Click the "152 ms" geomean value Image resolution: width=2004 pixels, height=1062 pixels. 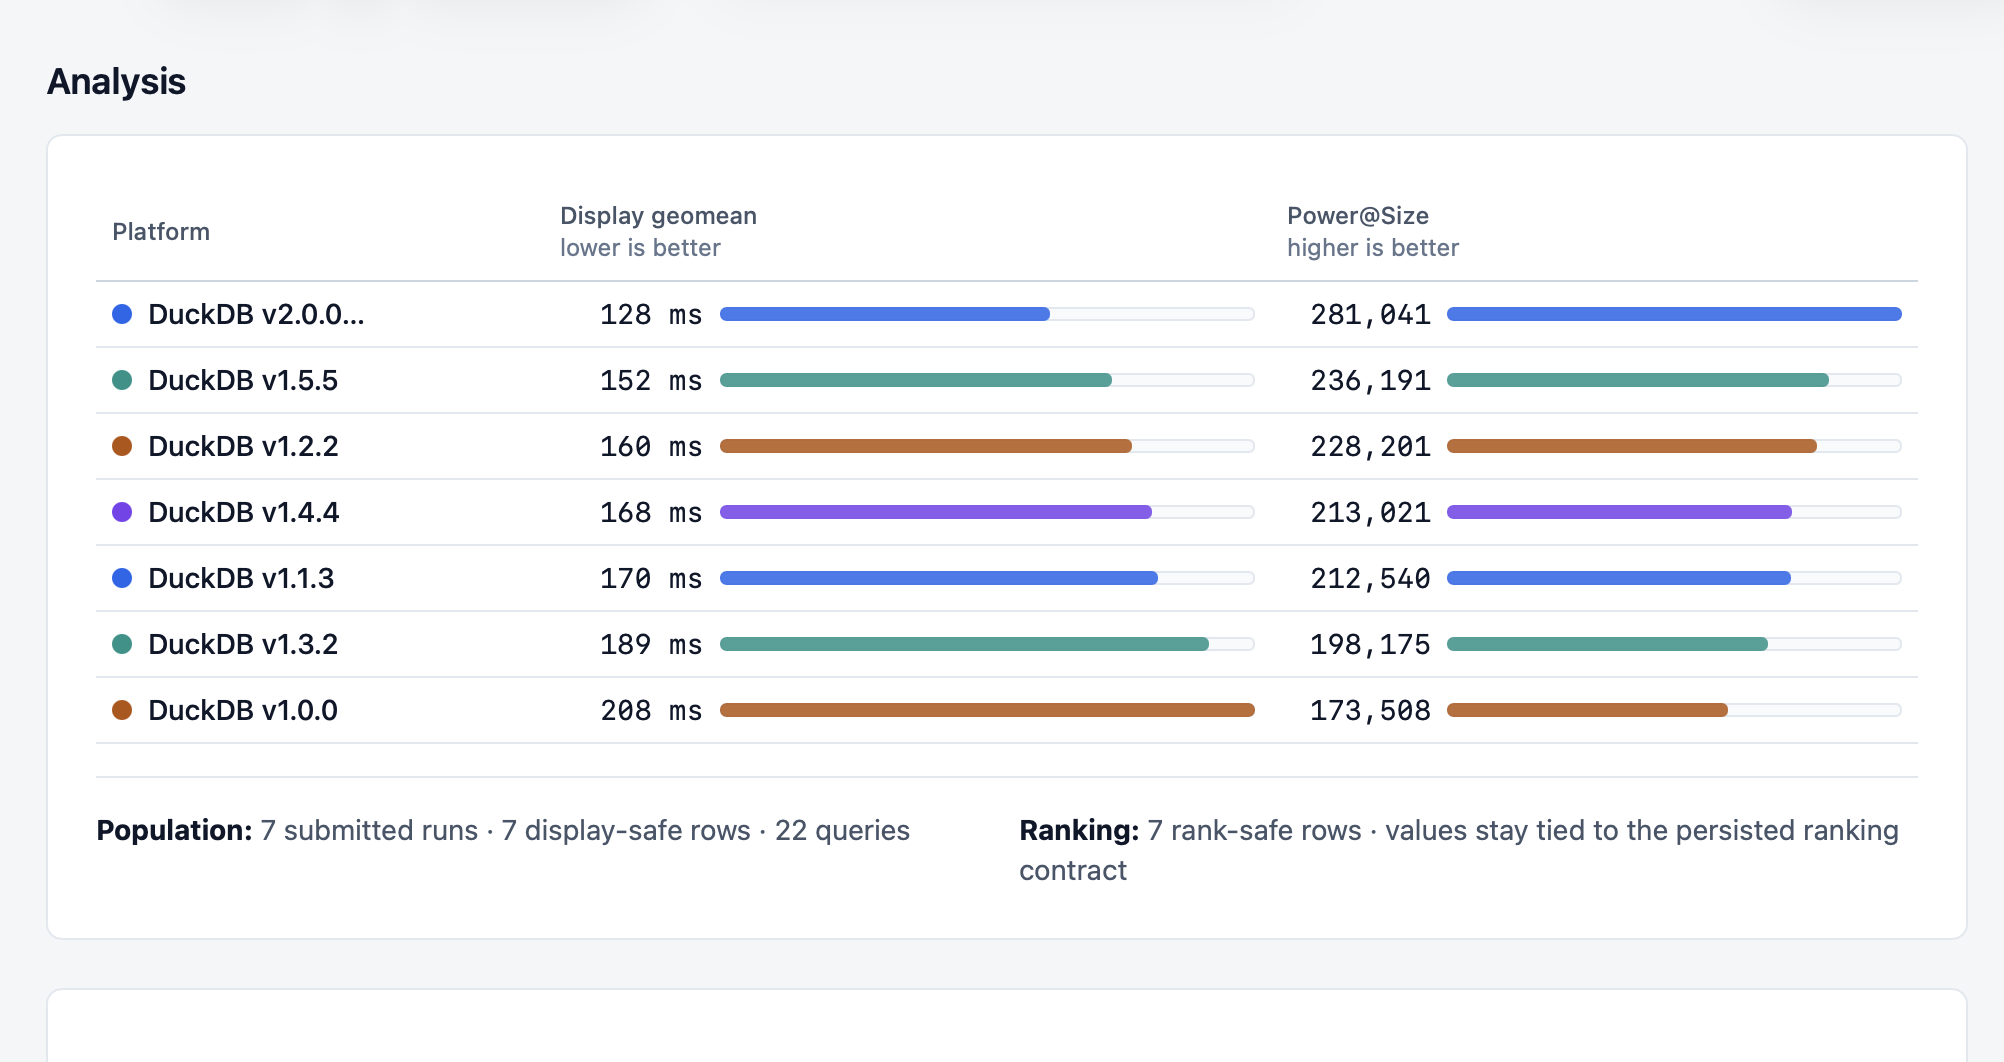pyautogui.click(x=651, y=380)
